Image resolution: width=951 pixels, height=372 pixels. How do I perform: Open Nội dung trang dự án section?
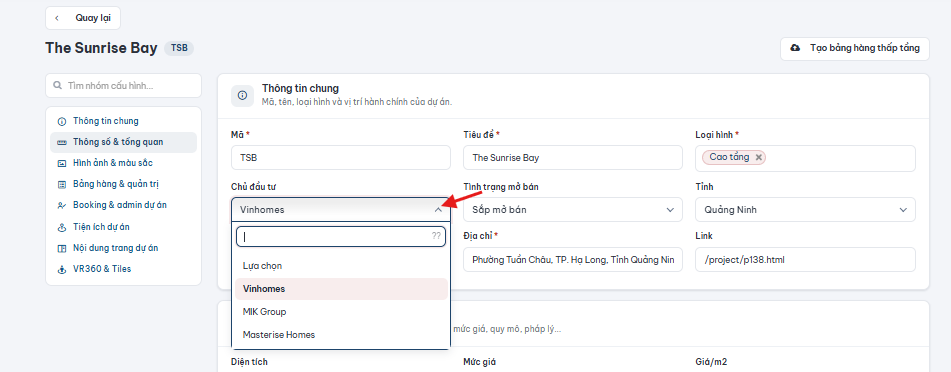coord(123,248)
